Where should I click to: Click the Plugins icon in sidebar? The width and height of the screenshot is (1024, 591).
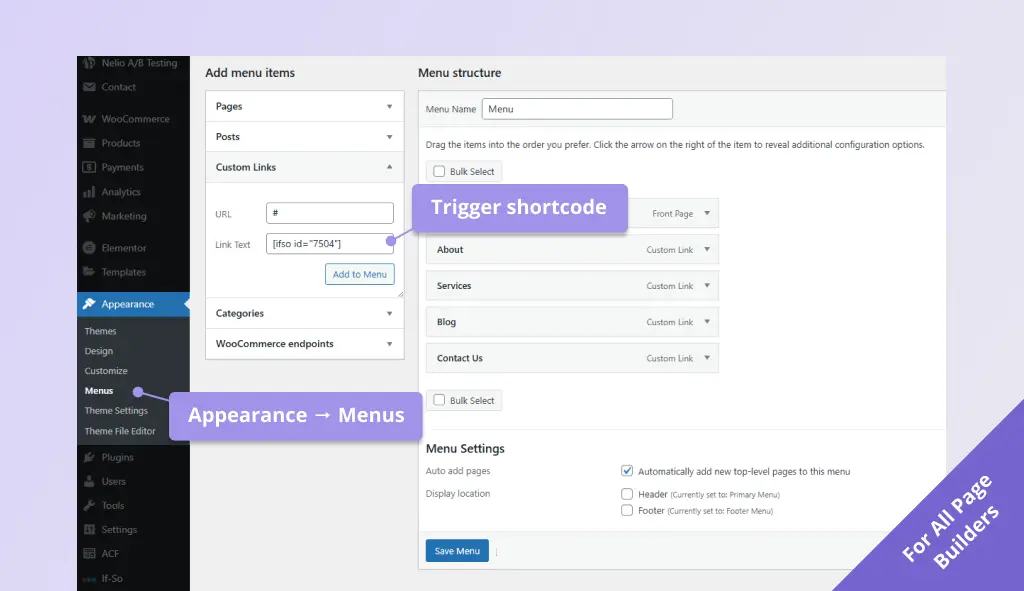(90, 457)
